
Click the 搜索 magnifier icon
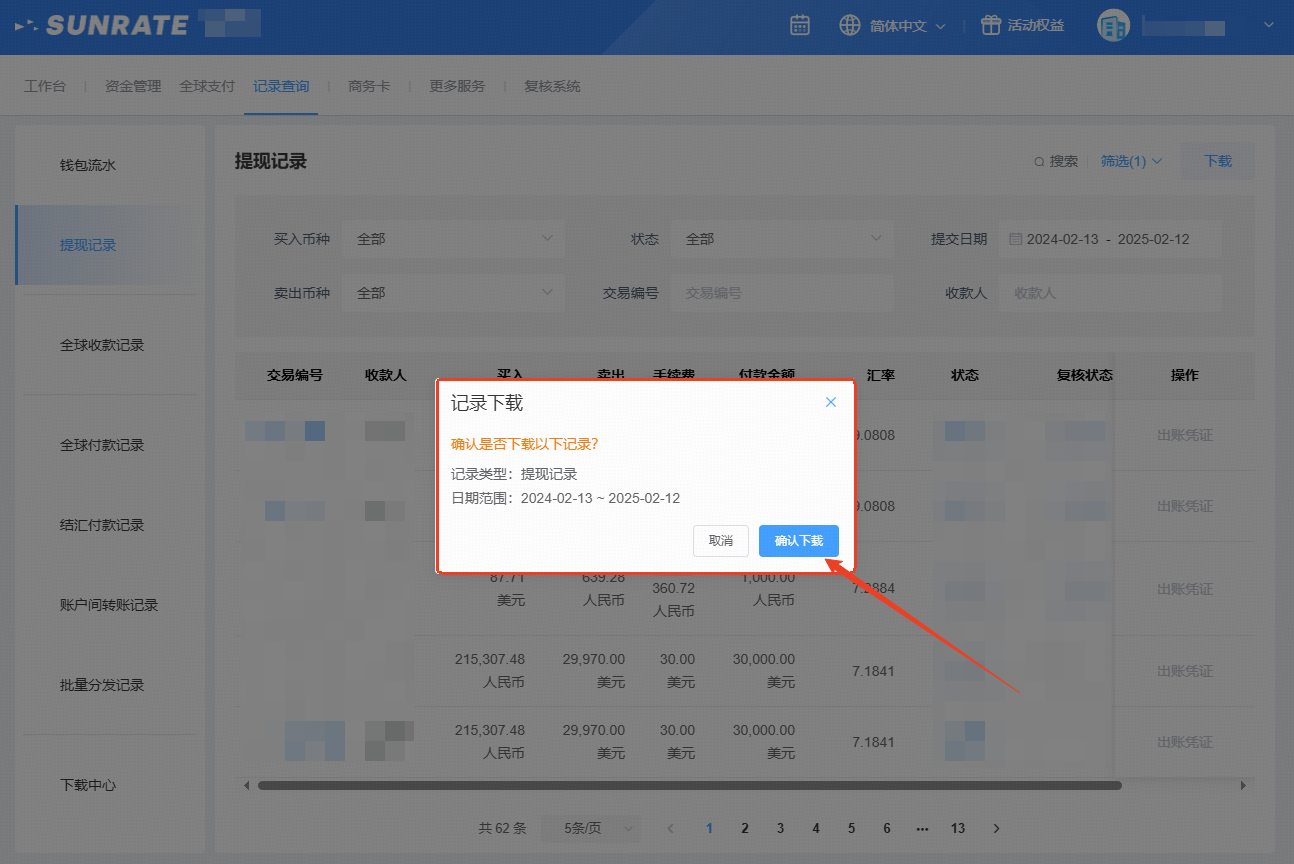(x=1040, y=161)
